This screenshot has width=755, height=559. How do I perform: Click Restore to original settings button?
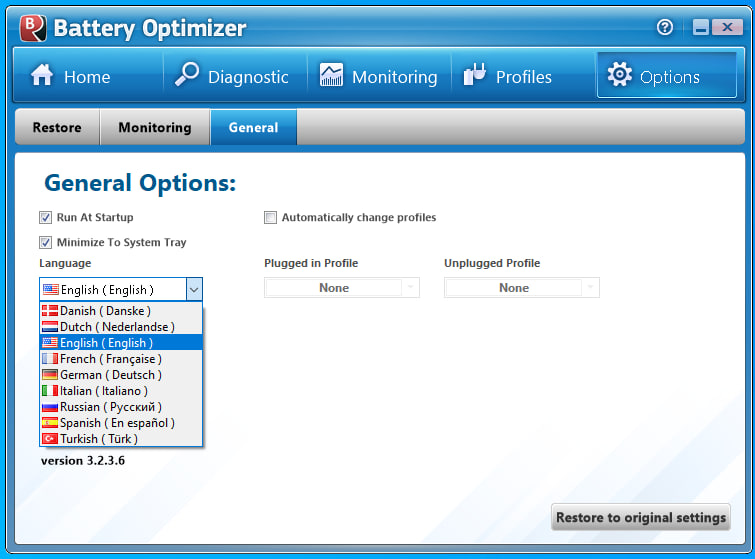(x=641, y=517)
